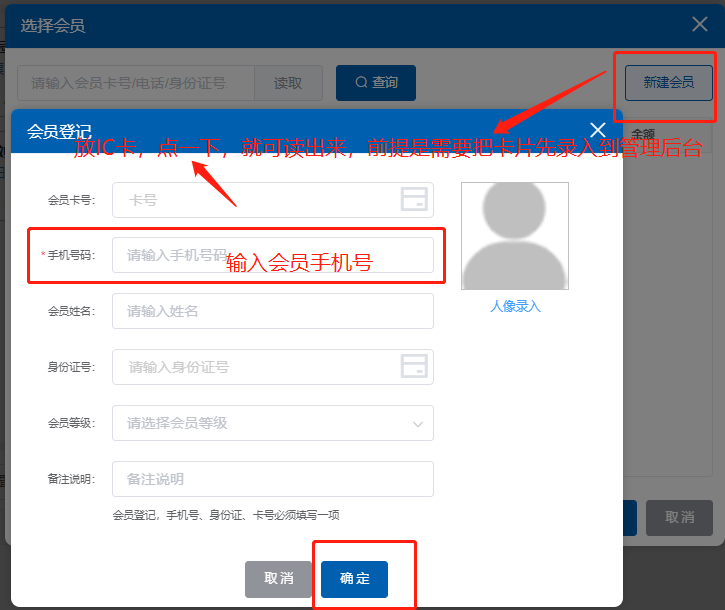This screenshot has height=610, width=725.
Task: Expand the 会员等级 dropdown
Action: [x=272, y=423]
